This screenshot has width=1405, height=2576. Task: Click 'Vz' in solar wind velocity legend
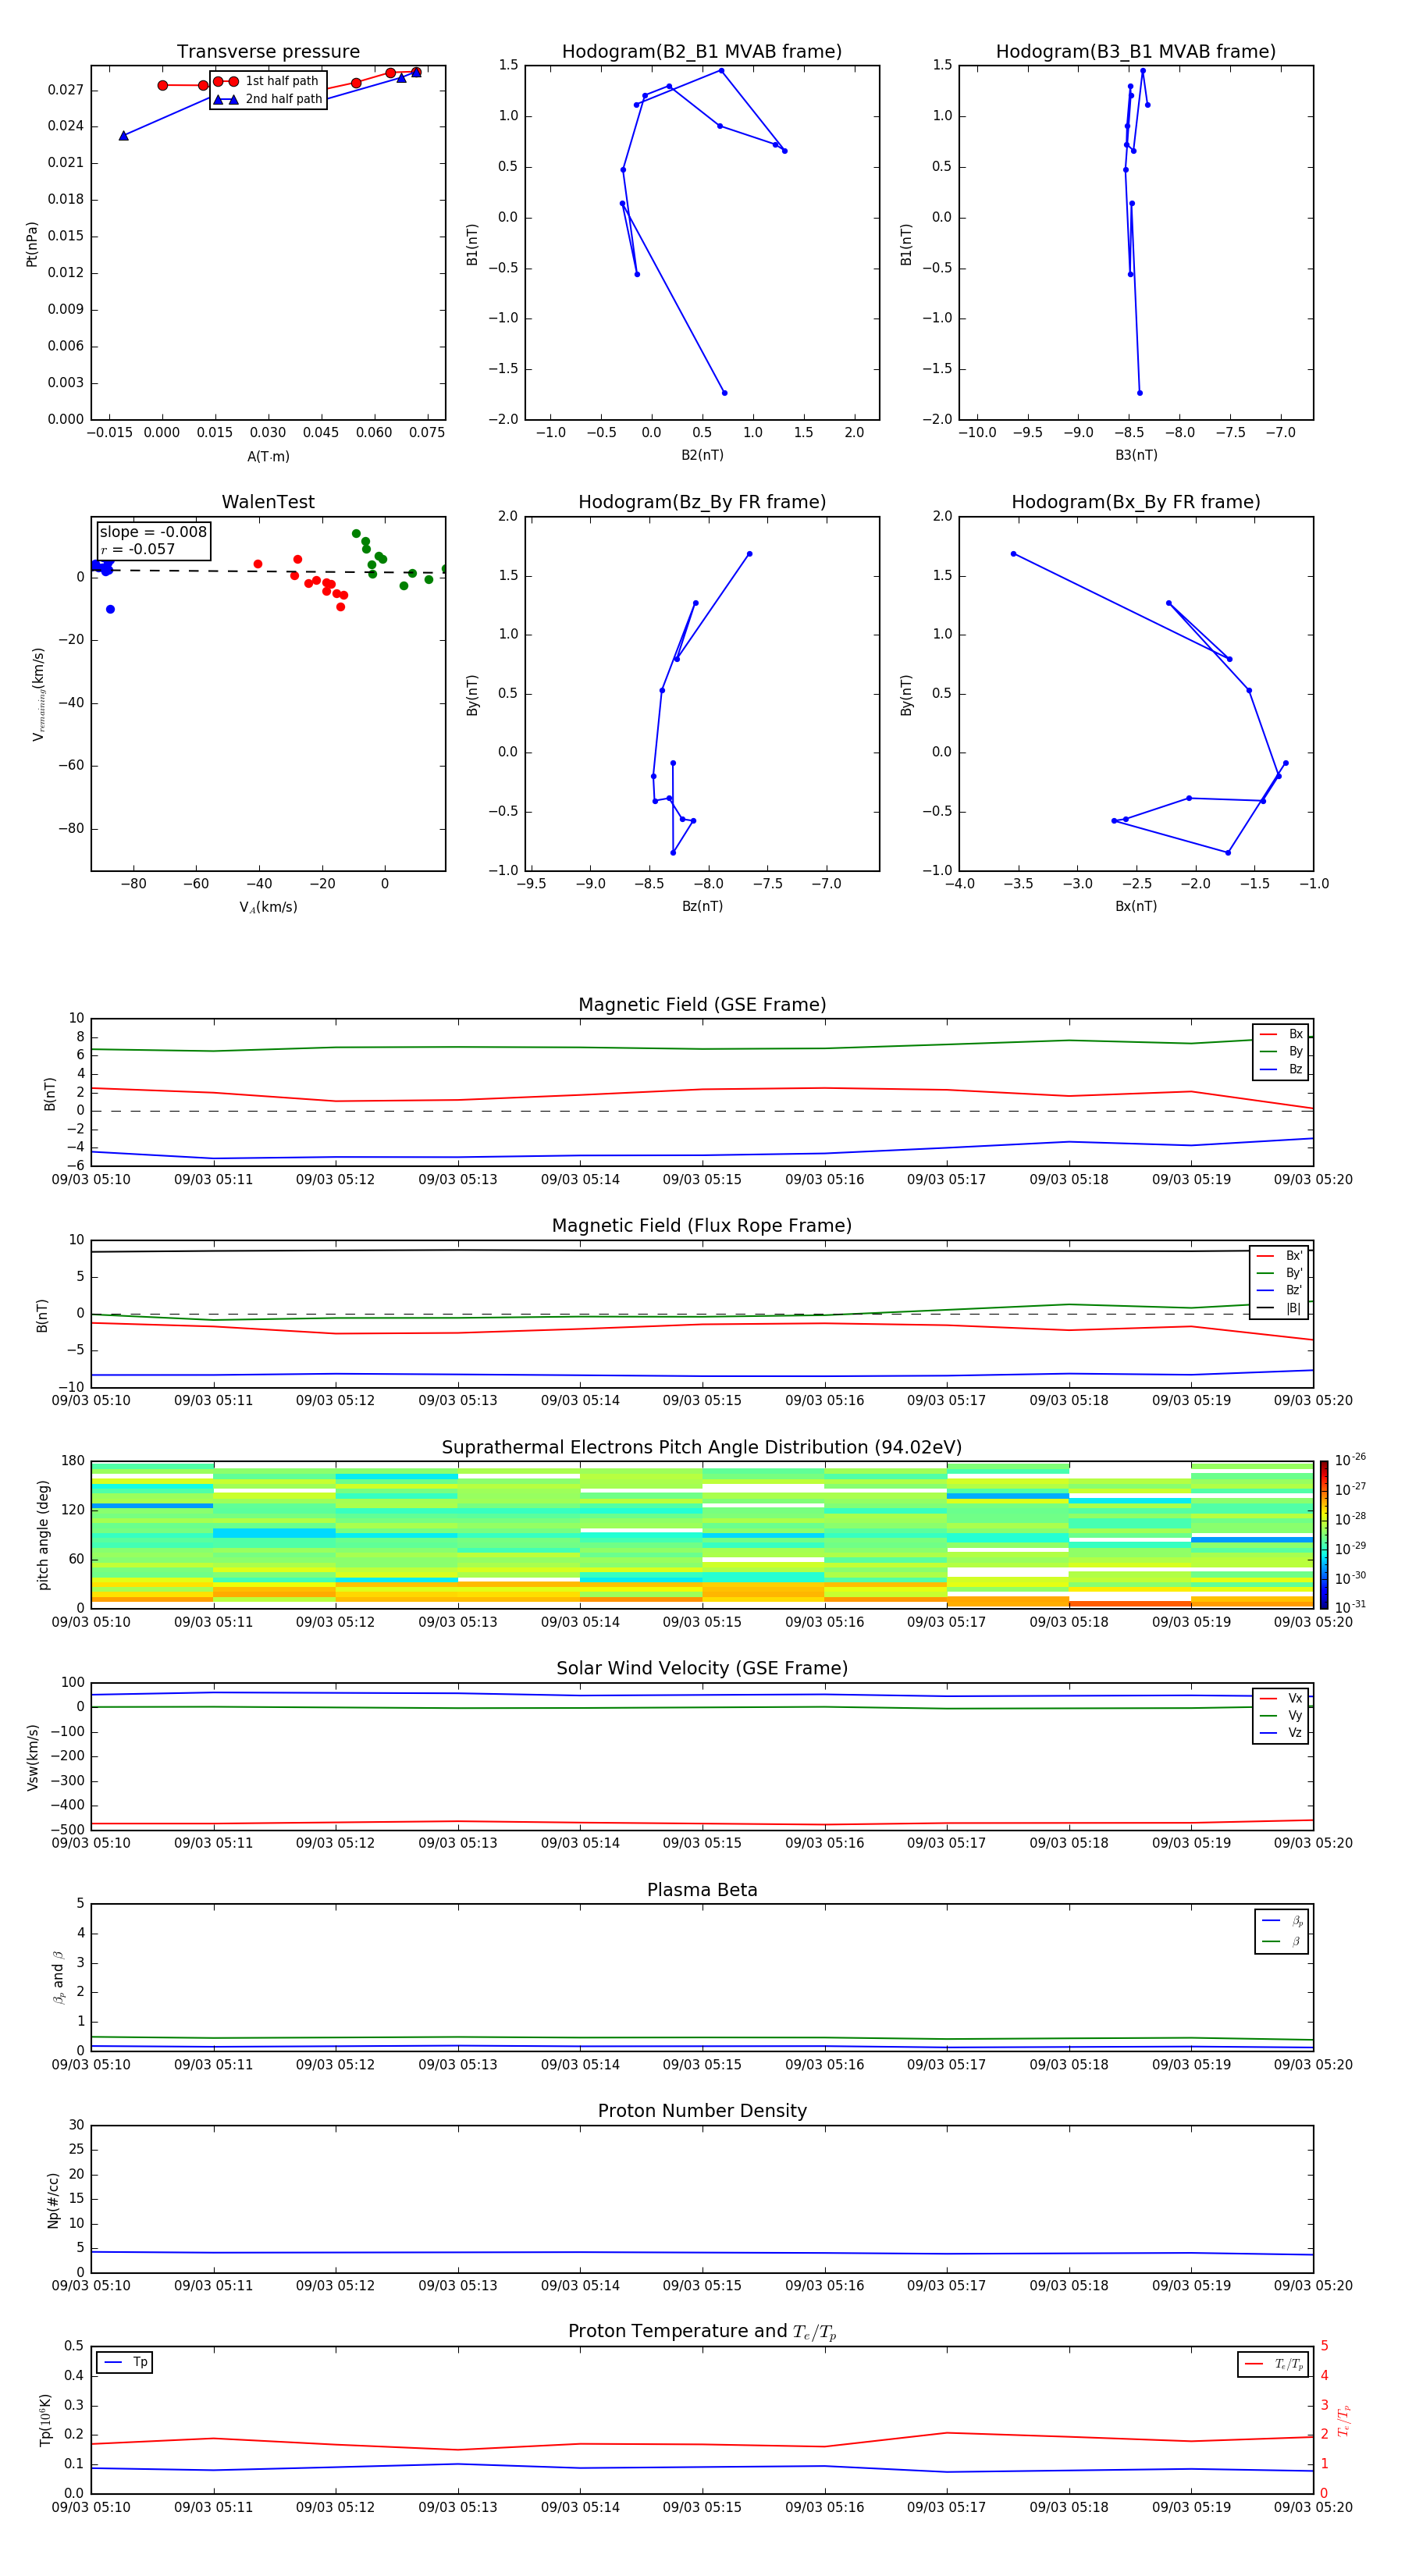click(x=1295, y=1733)
